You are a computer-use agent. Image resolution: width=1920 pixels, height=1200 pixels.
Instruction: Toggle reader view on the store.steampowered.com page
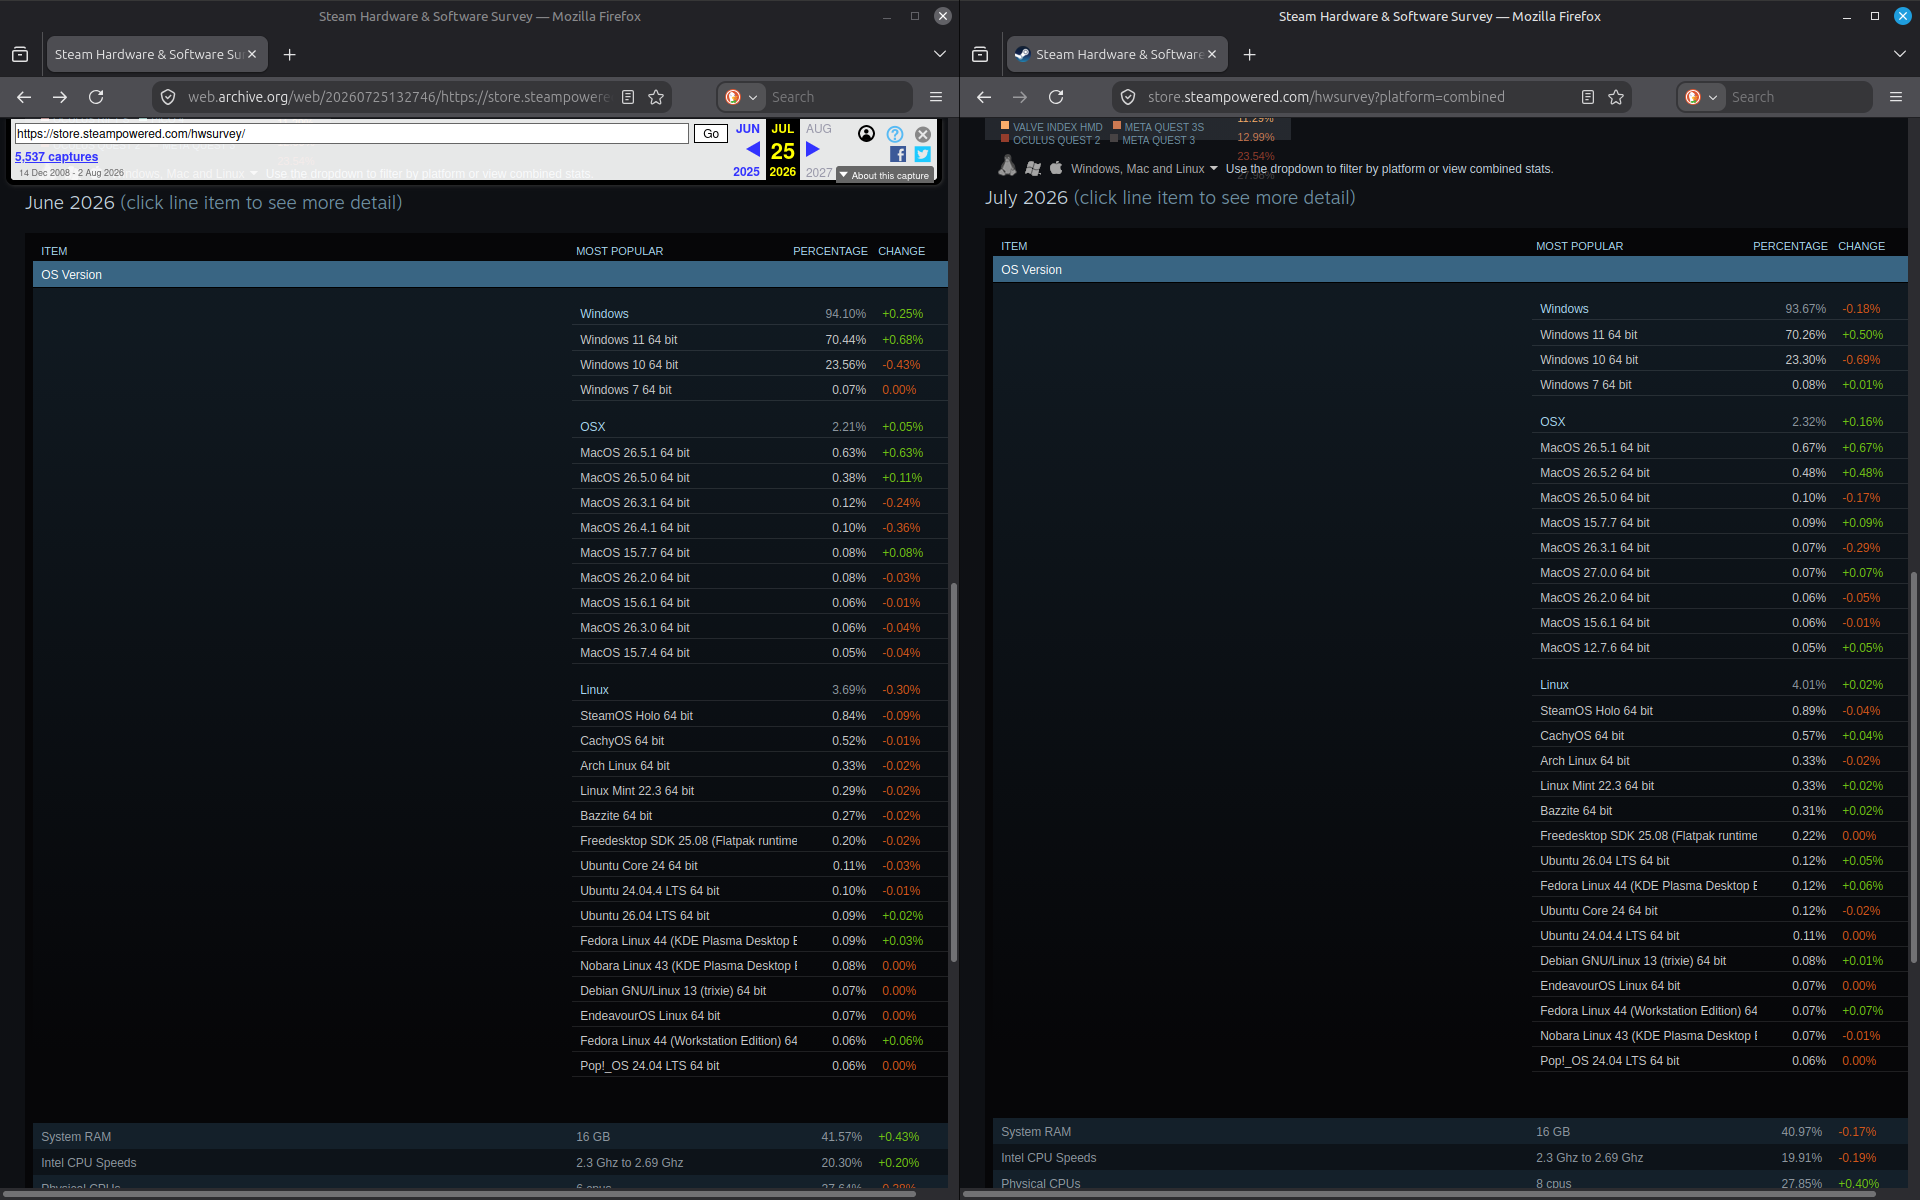[1588, 97]
